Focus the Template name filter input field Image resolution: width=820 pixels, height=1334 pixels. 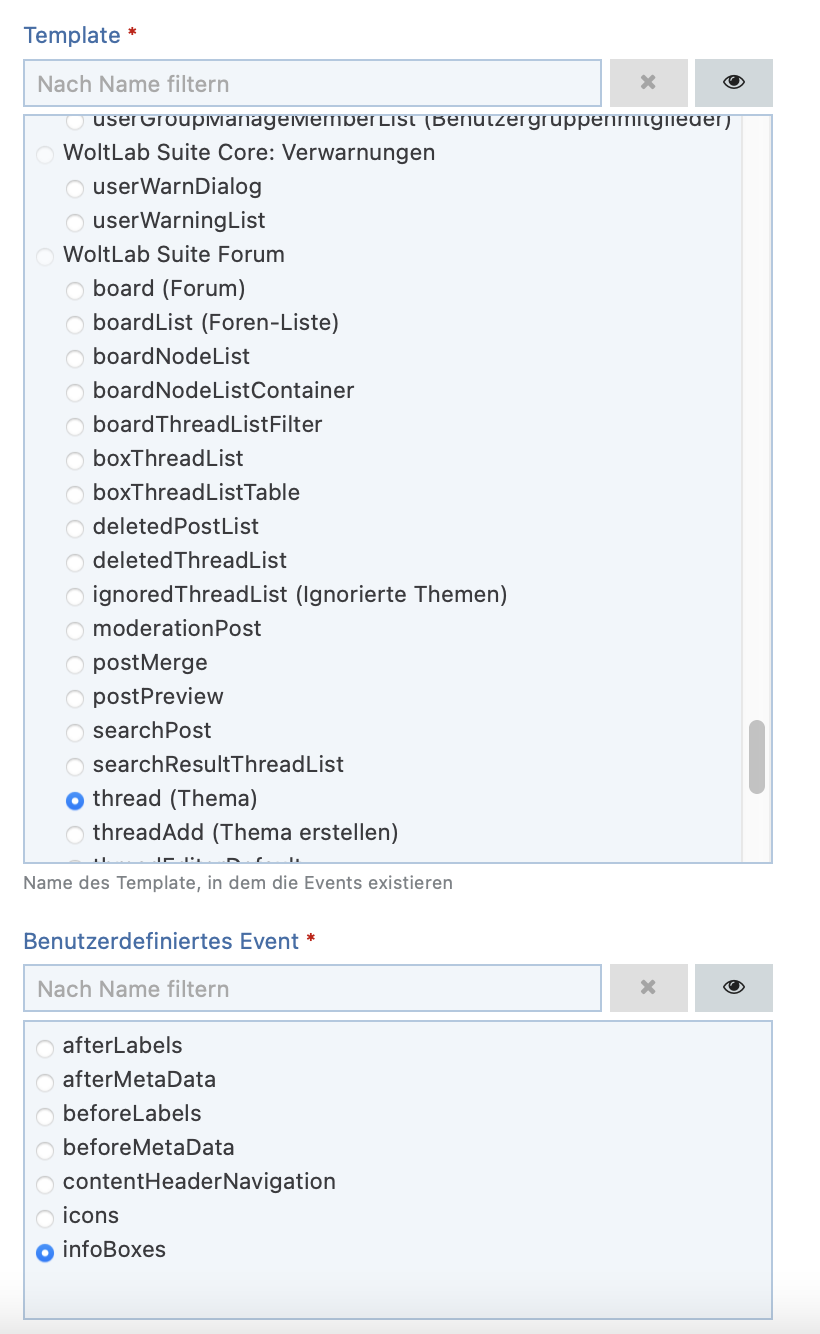pos(313,83)
